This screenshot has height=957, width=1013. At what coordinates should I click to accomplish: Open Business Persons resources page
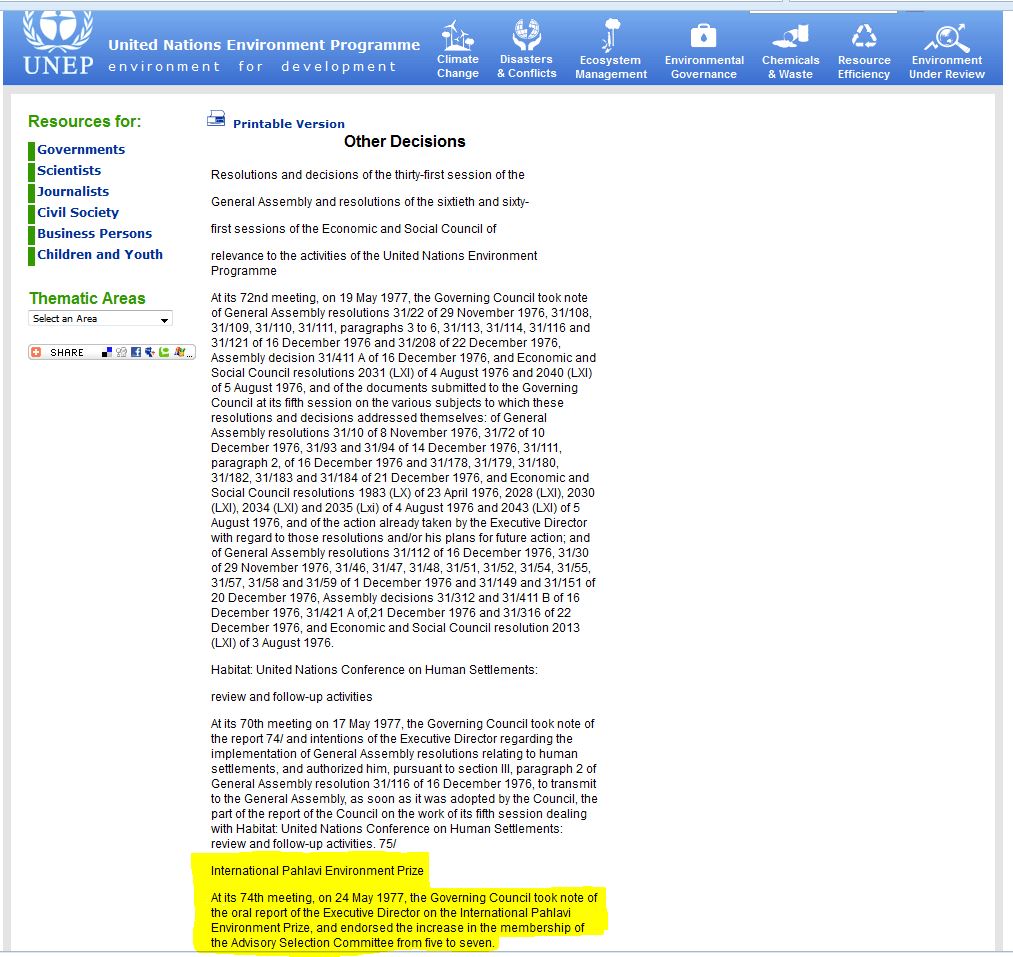pos(94,234)
